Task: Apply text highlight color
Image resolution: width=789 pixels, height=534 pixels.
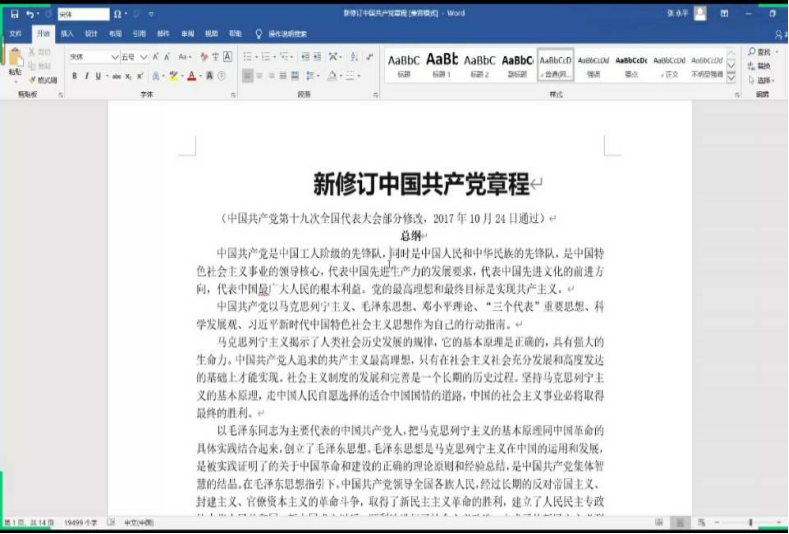Action: click(173, 76)
